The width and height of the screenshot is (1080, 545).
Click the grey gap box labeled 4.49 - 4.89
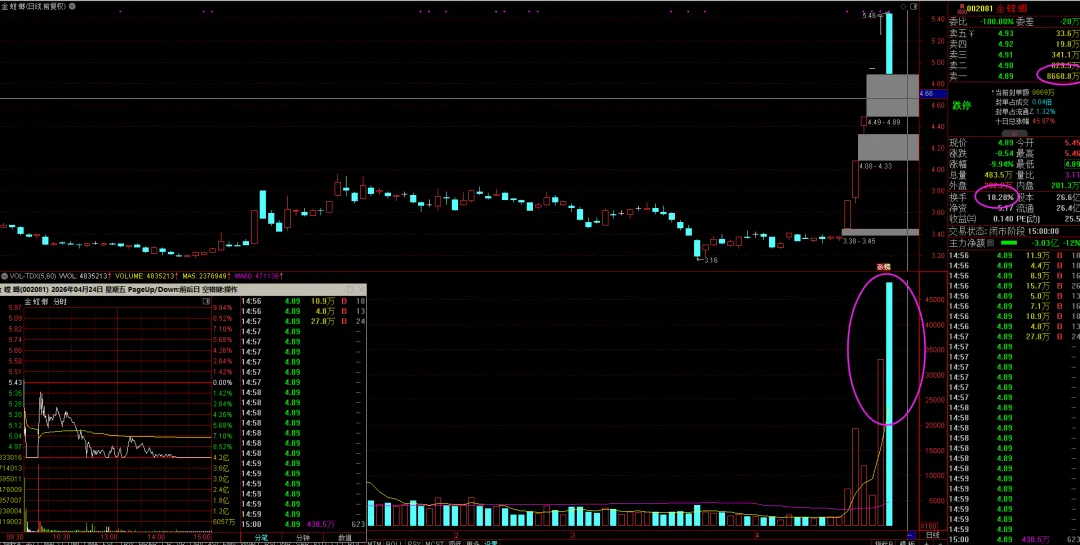[x=892, y=95]
